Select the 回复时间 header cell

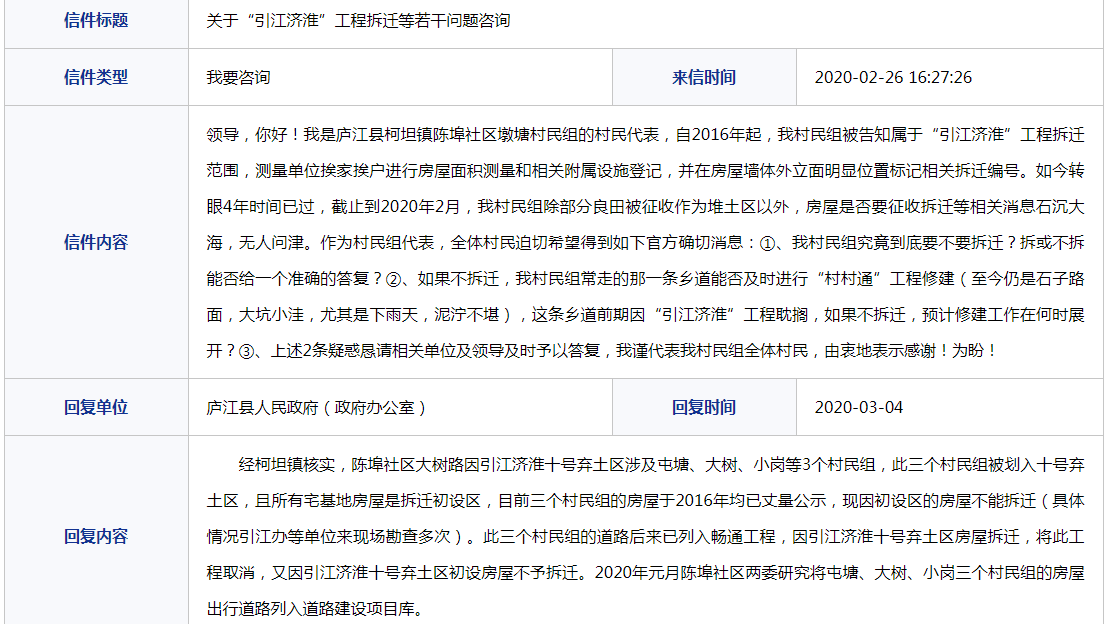(704, 407)
